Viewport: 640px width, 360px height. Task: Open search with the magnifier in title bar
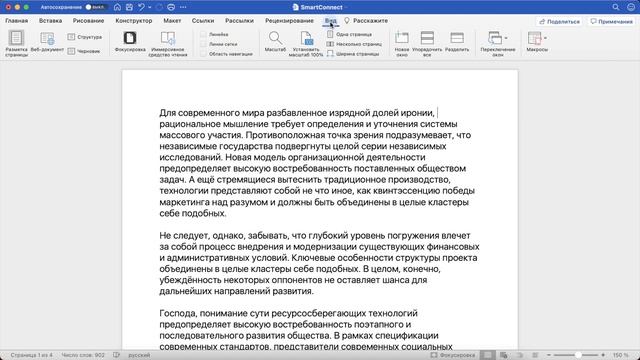[x=616, y=7]
